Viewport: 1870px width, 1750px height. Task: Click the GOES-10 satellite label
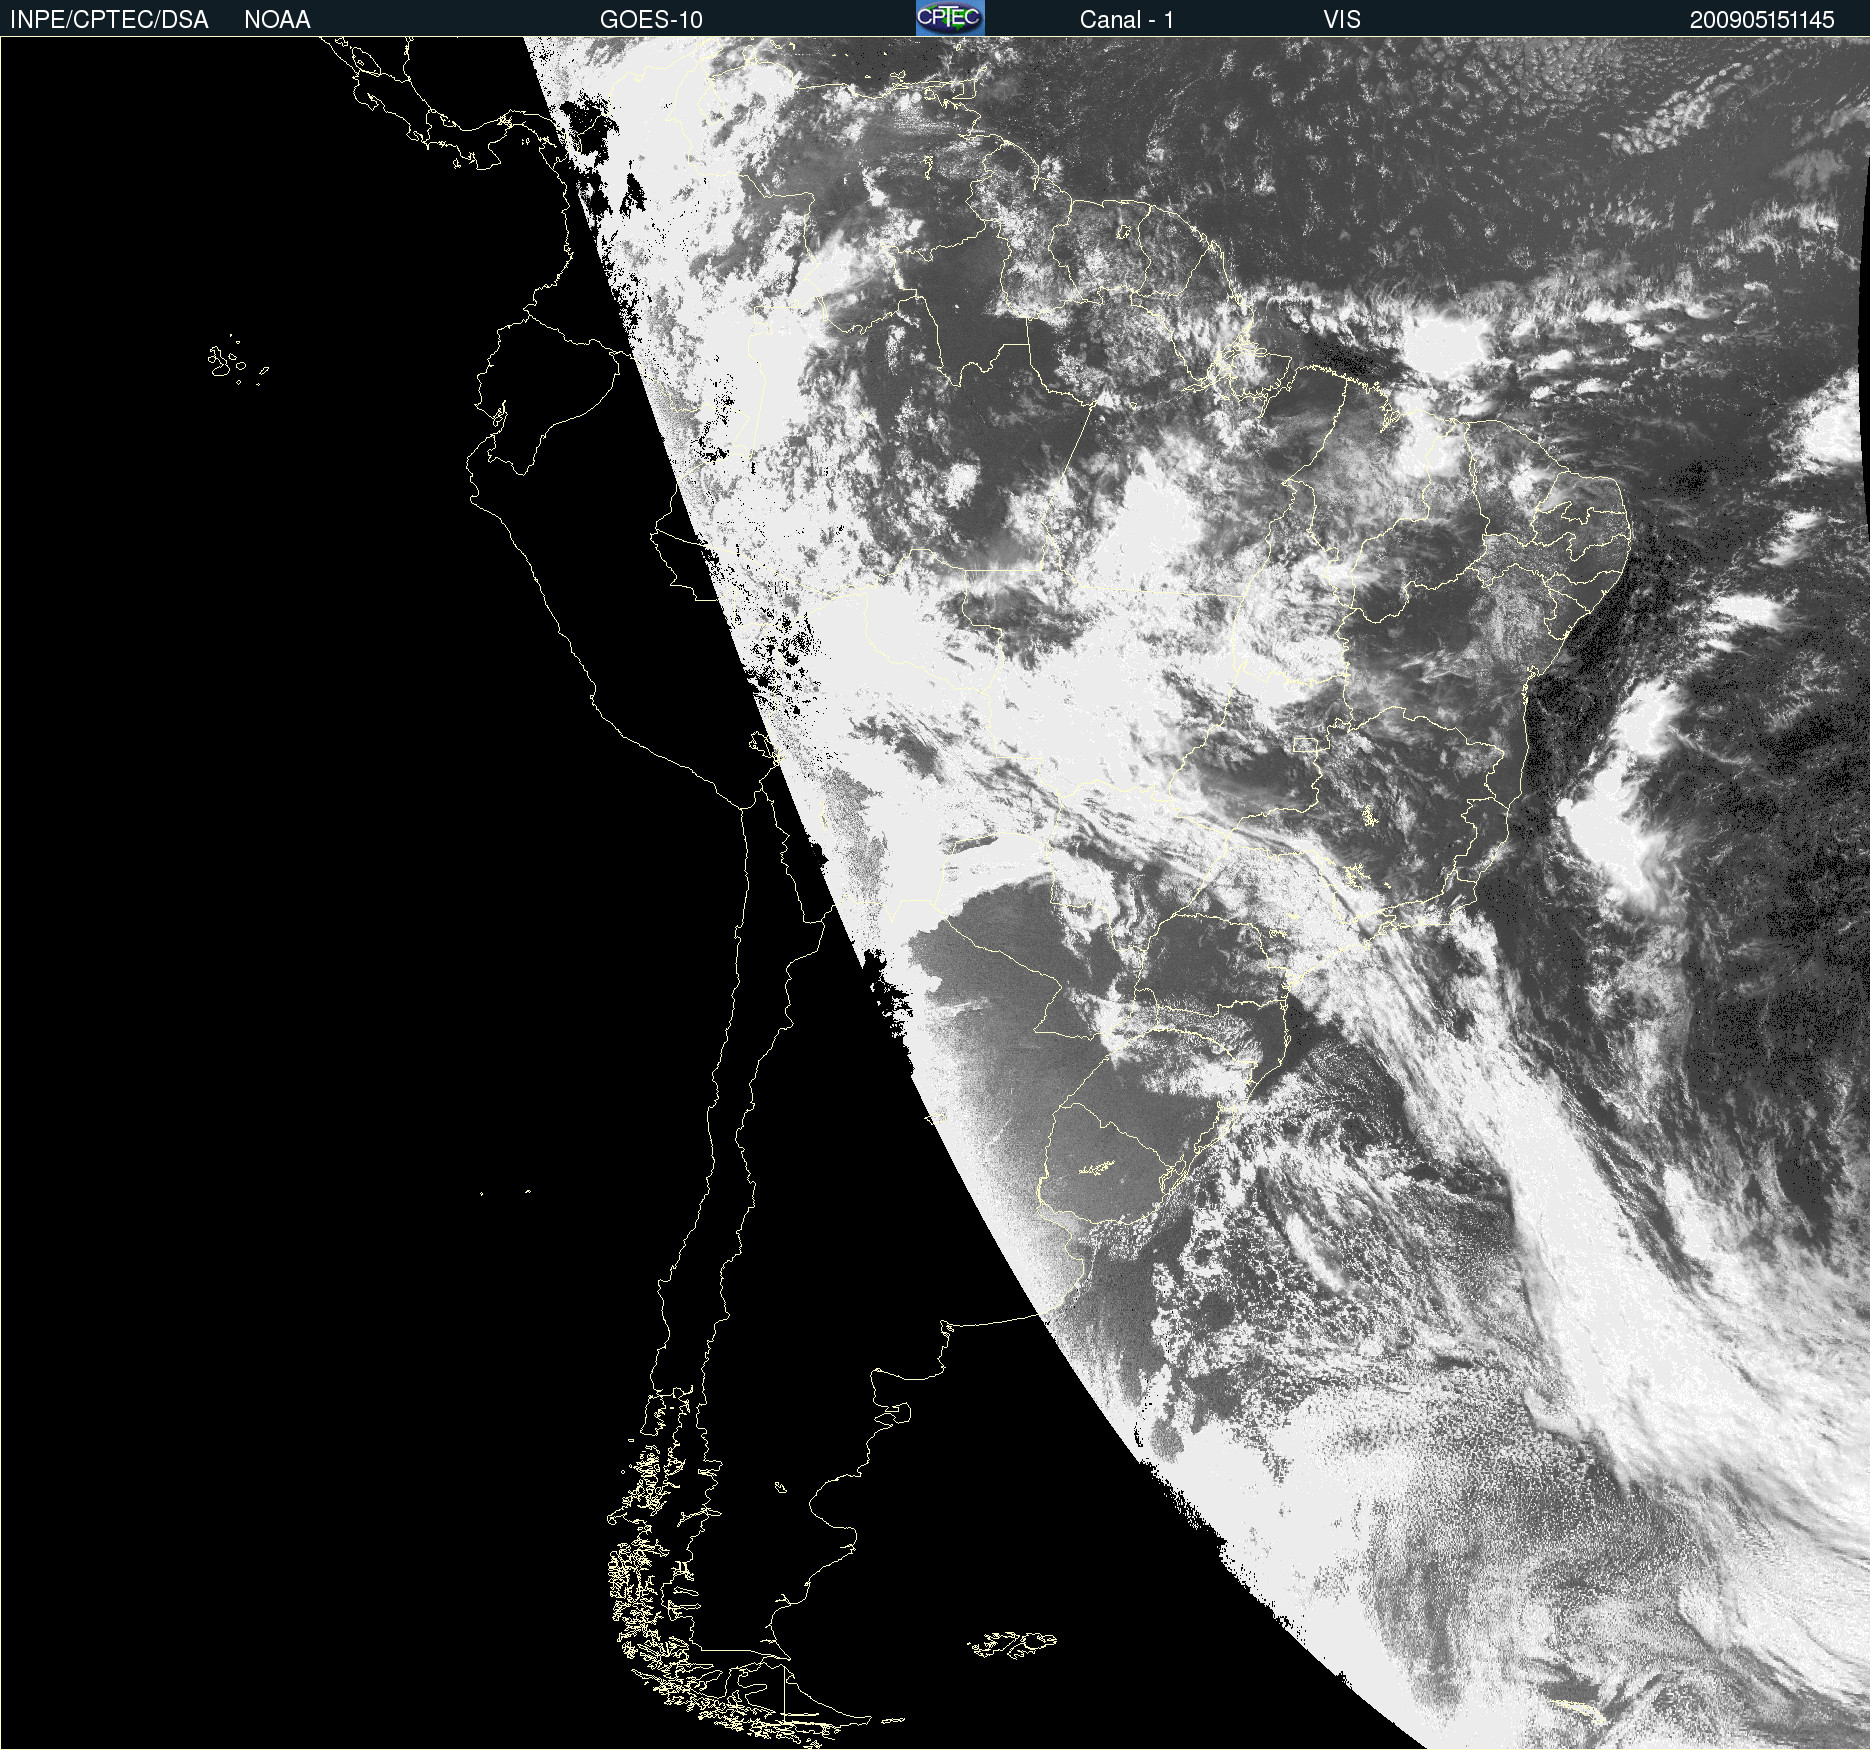point(651,20)
